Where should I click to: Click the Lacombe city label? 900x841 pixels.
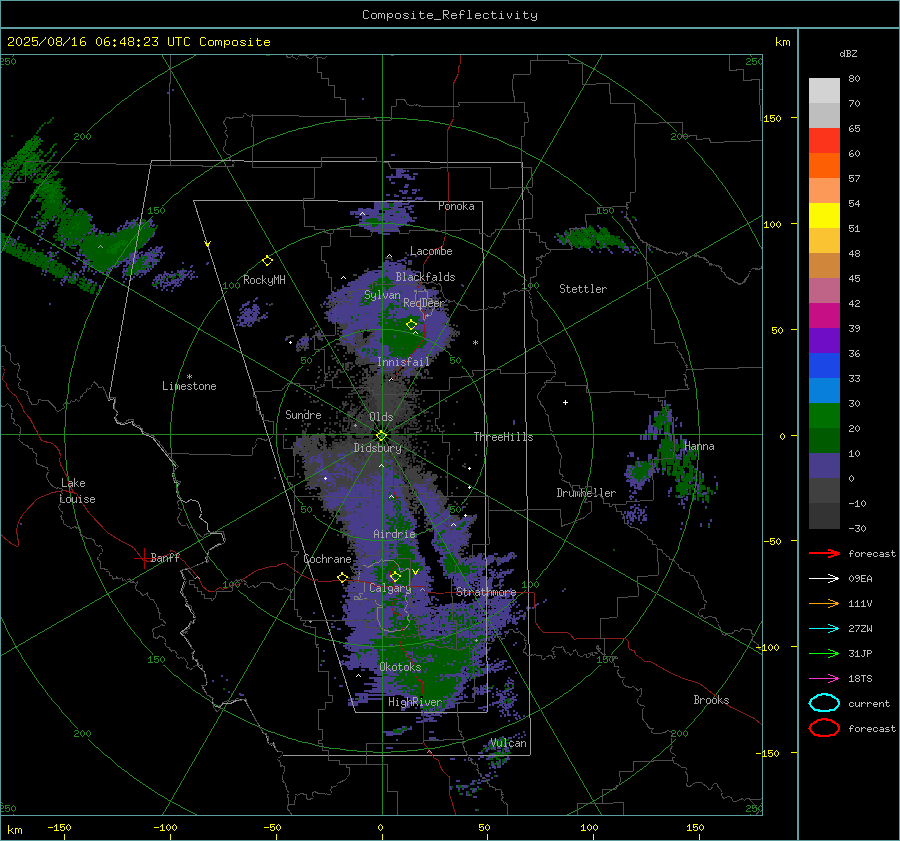pyautogui.click(x=431, y=251)
